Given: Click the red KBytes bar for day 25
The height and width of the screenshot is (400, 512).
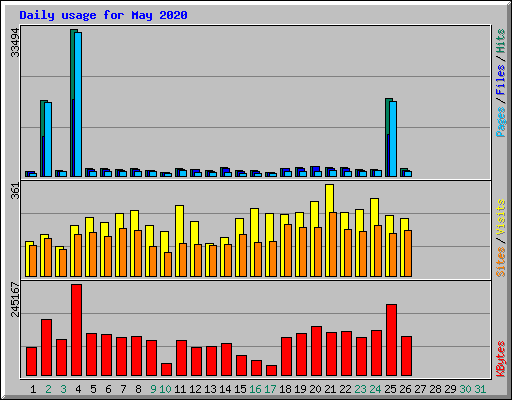Looking at the screenshot, I should point(391,340).
